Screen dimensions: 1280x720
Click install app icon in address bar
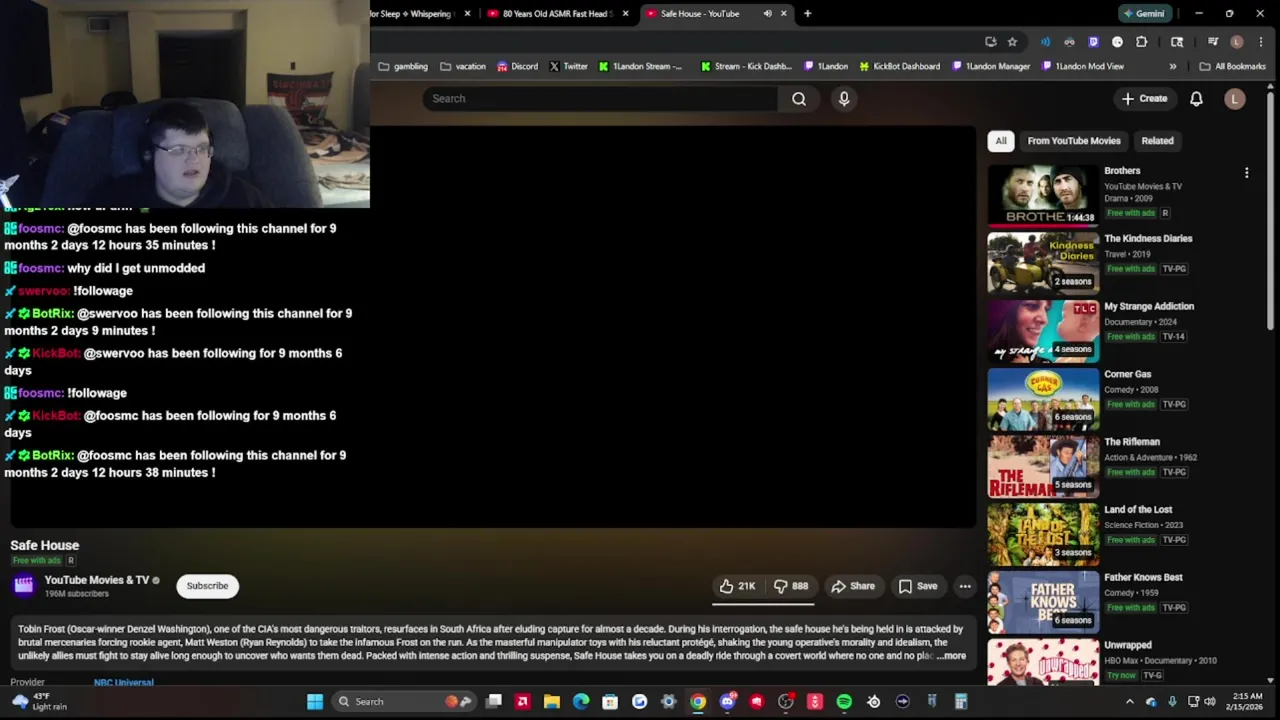(991, 42)
